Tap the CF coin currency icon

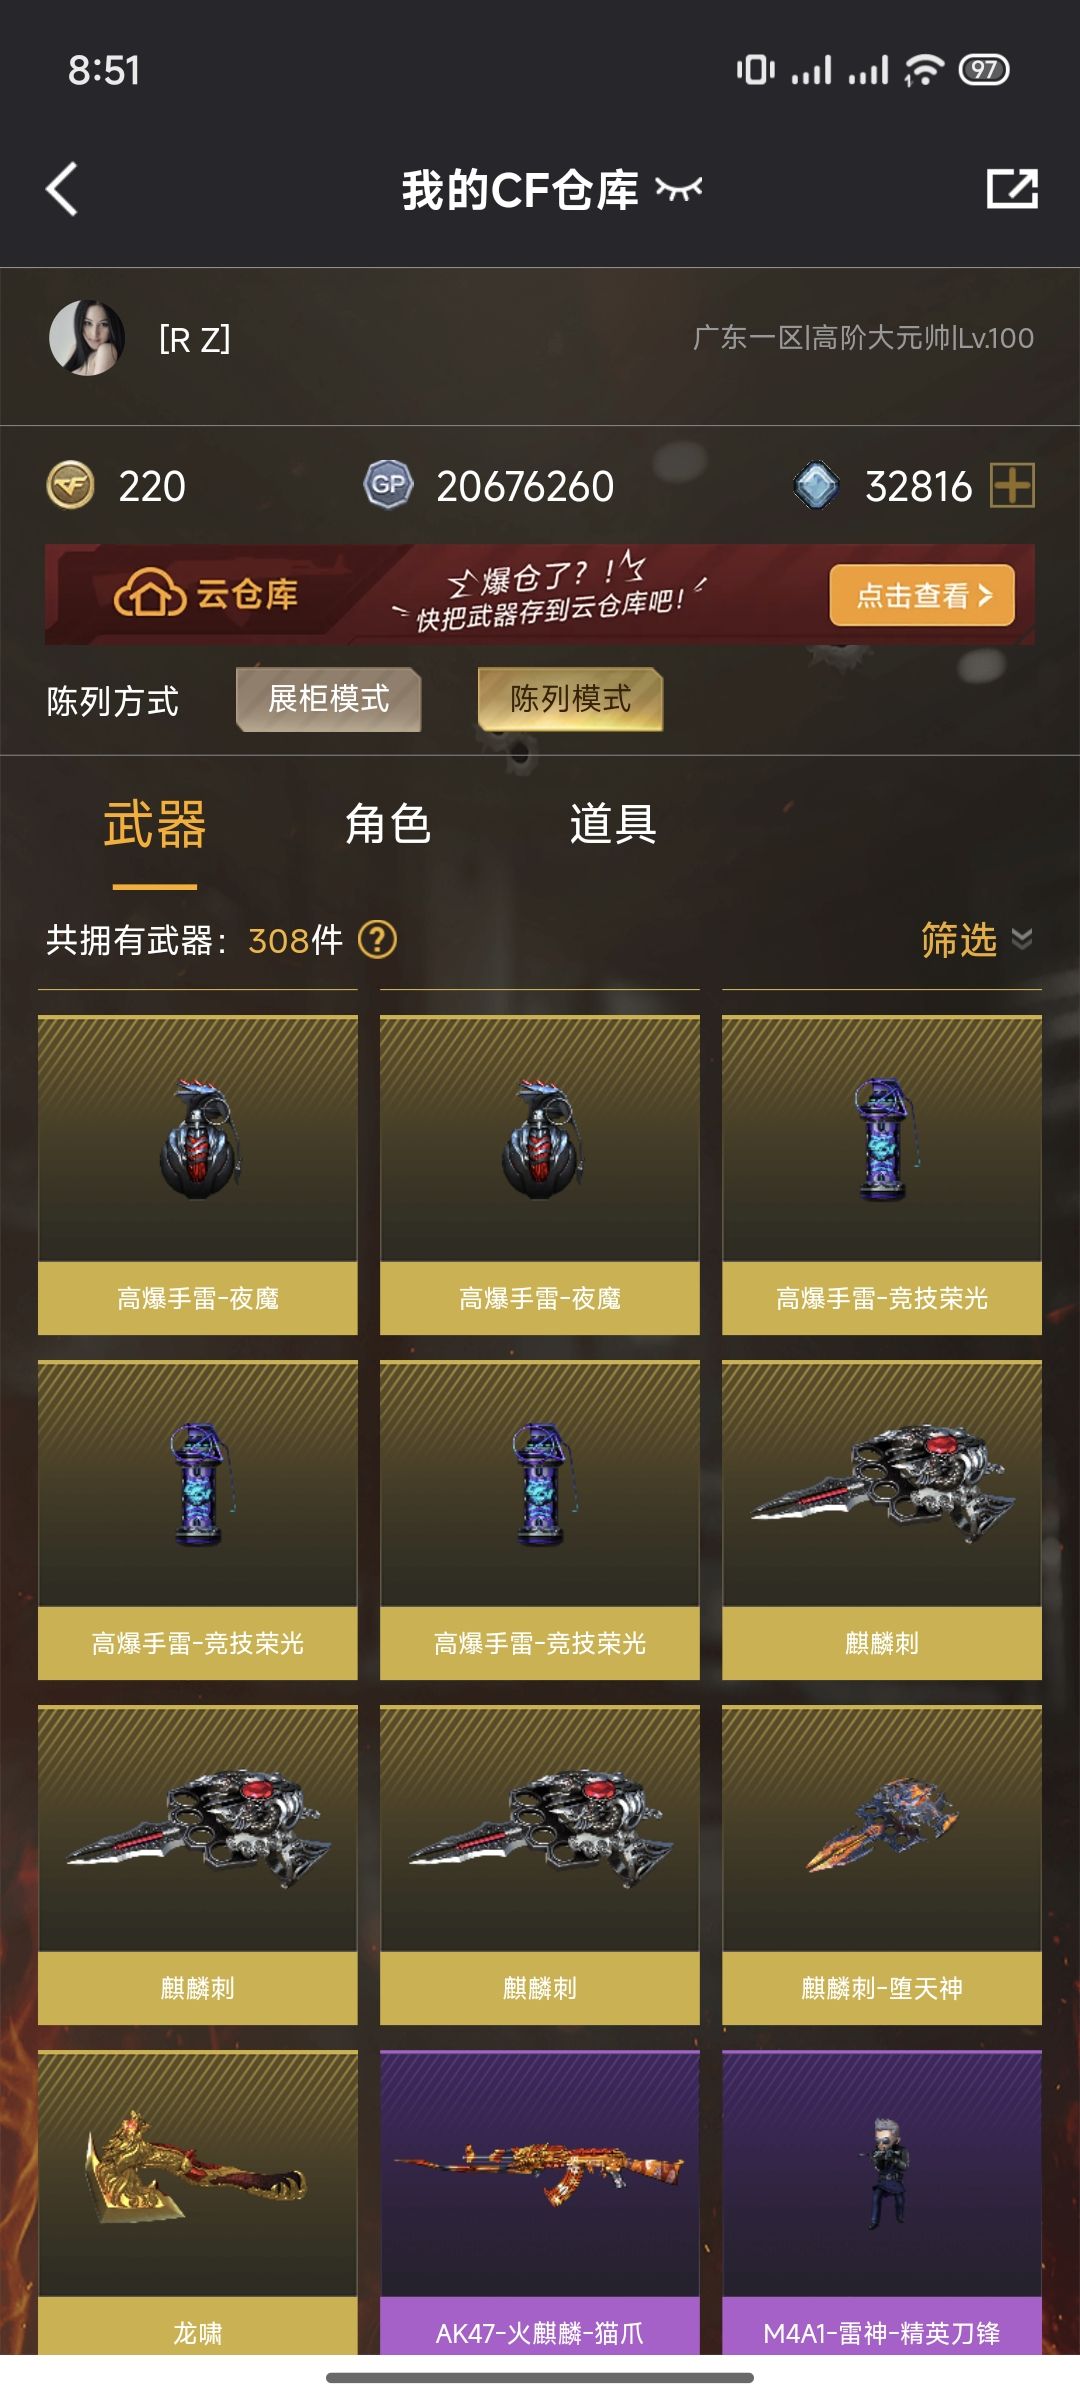[70, 486]
